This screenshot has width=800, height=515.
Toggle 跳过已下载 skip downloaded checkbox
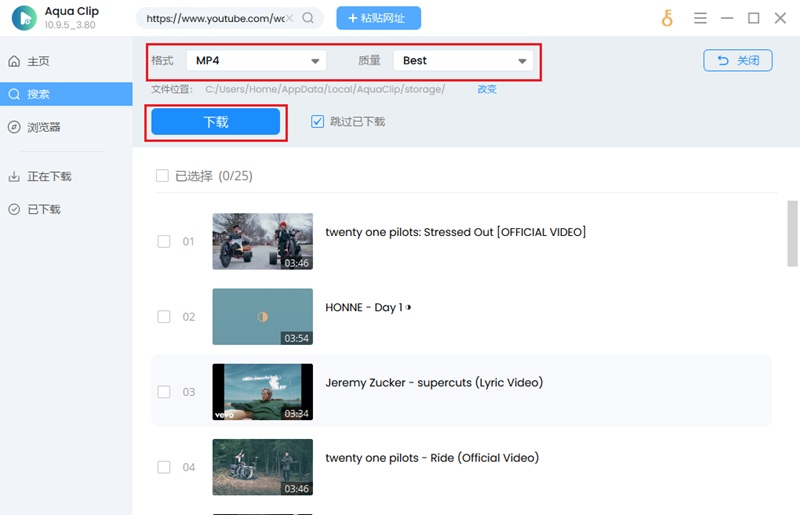pos(317,121)
